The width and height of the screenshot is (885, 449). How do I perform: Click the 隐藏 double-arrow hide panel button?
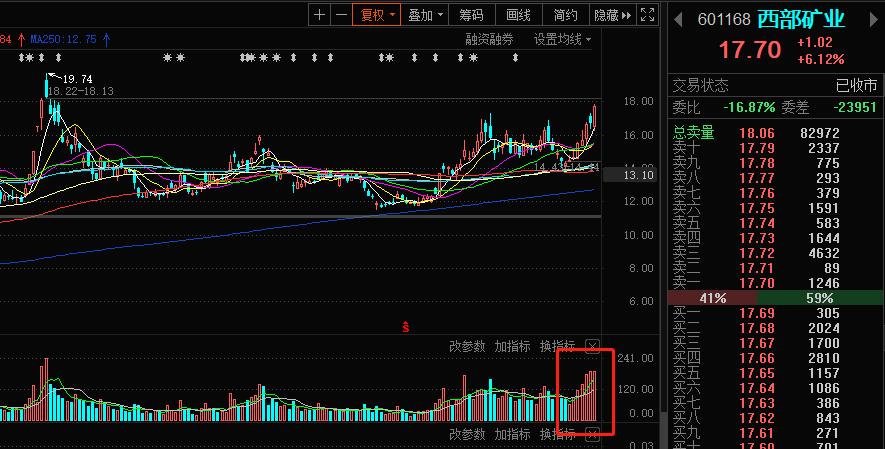click(x=612, y=15)
